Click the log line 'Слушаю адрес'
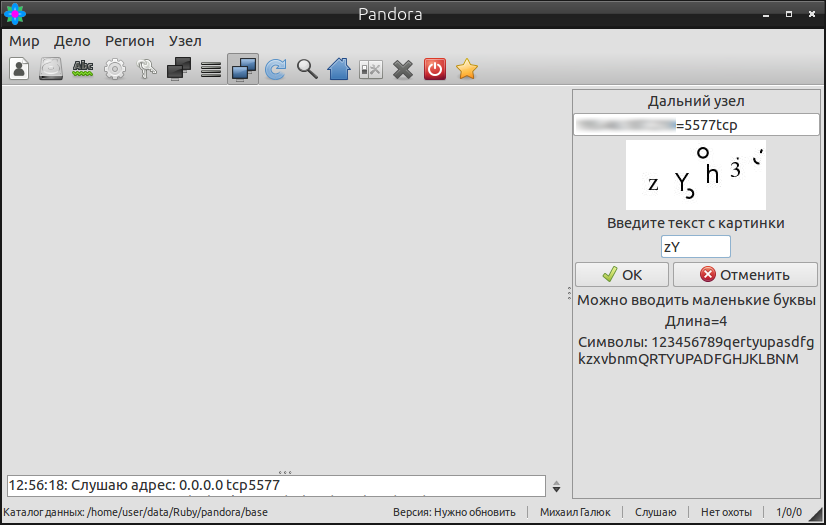This screenshot has width=826, height=525. pos(144,485)
